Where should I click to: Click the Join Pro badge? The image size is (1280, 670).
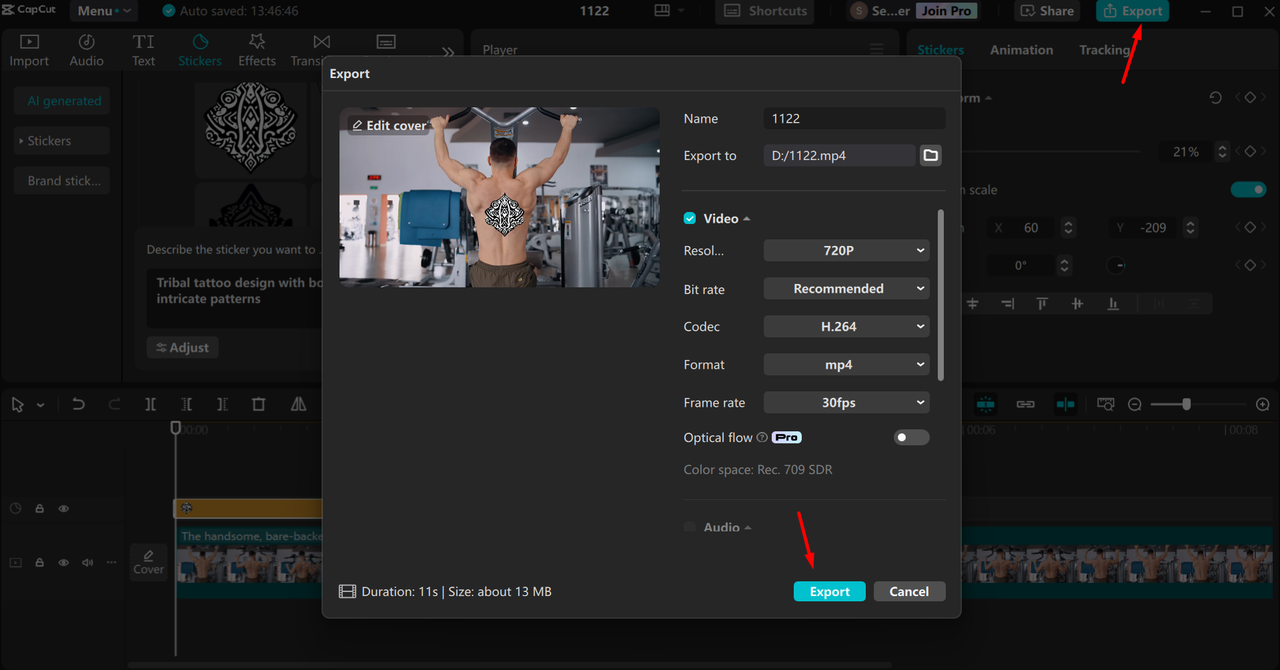[946, 11]
